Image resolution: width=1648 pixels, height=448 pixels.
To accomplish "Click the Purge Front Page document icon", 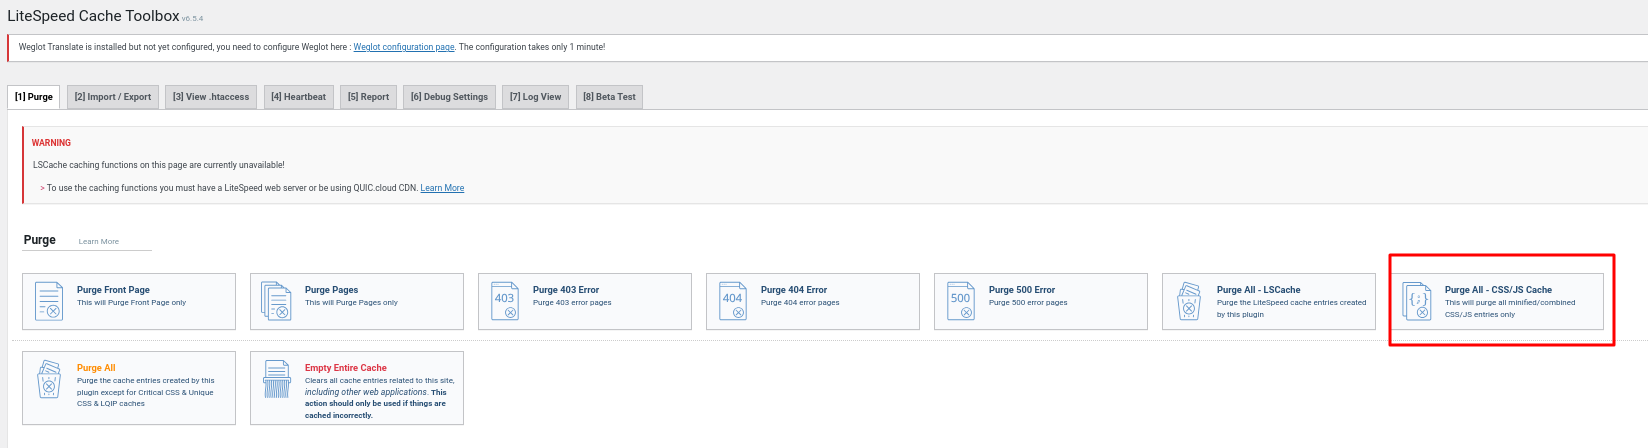I will [x=49, y=301].
